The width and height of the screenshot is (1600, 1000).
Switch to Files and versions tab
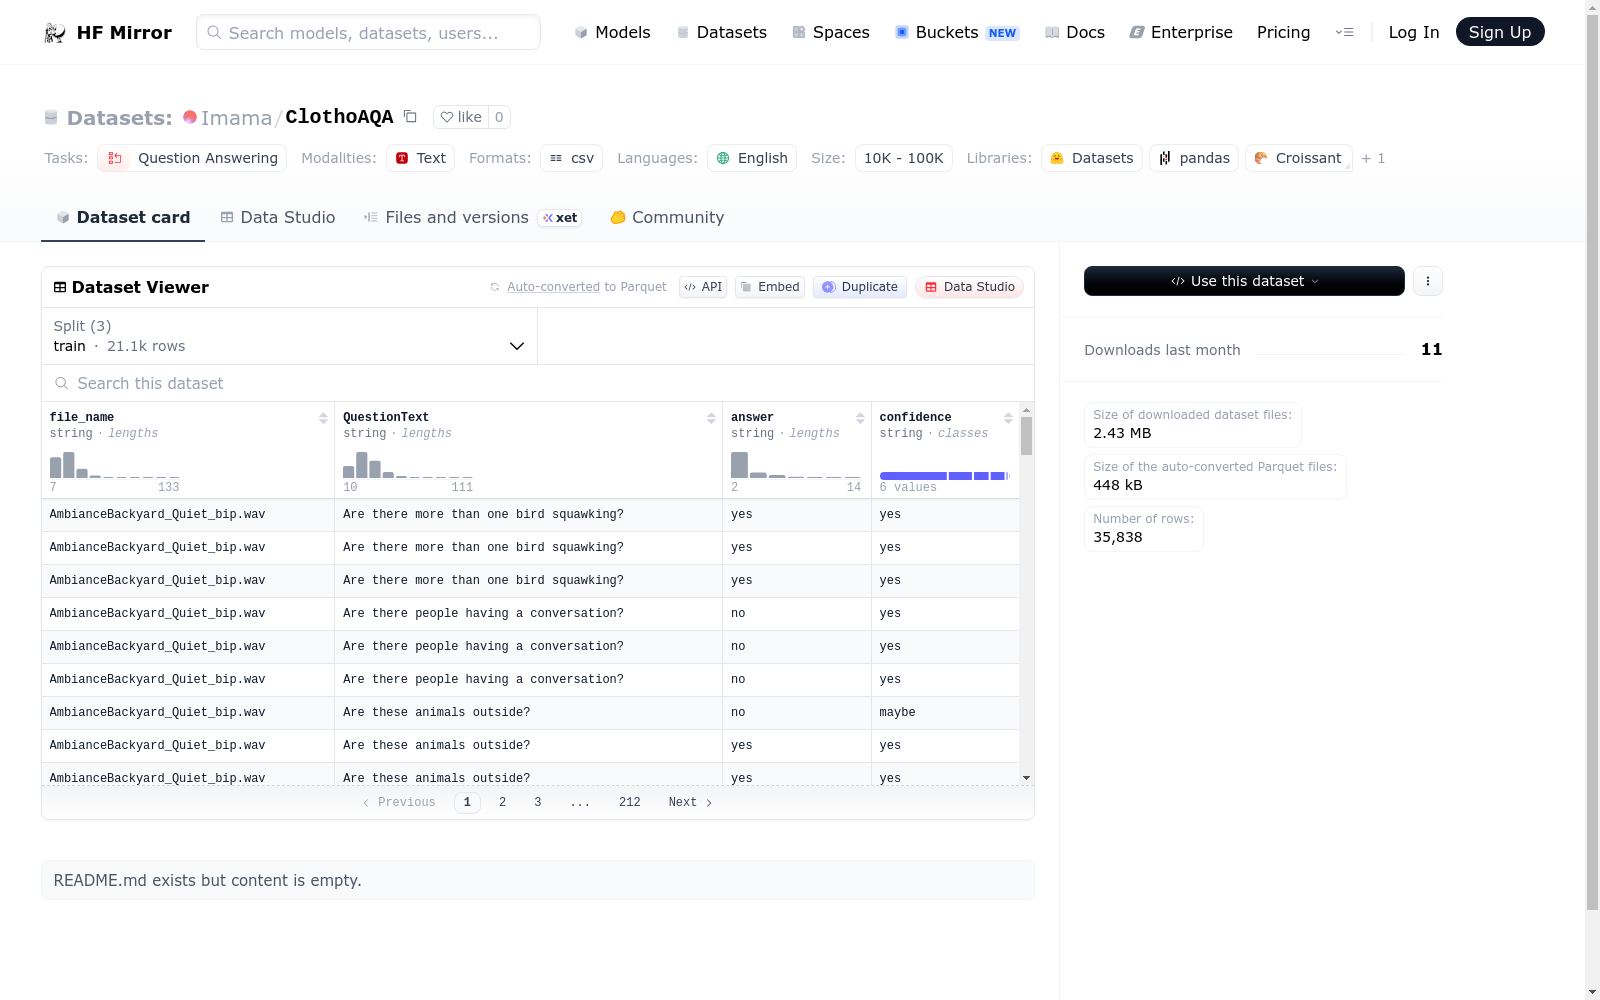(x=472, y=217)
